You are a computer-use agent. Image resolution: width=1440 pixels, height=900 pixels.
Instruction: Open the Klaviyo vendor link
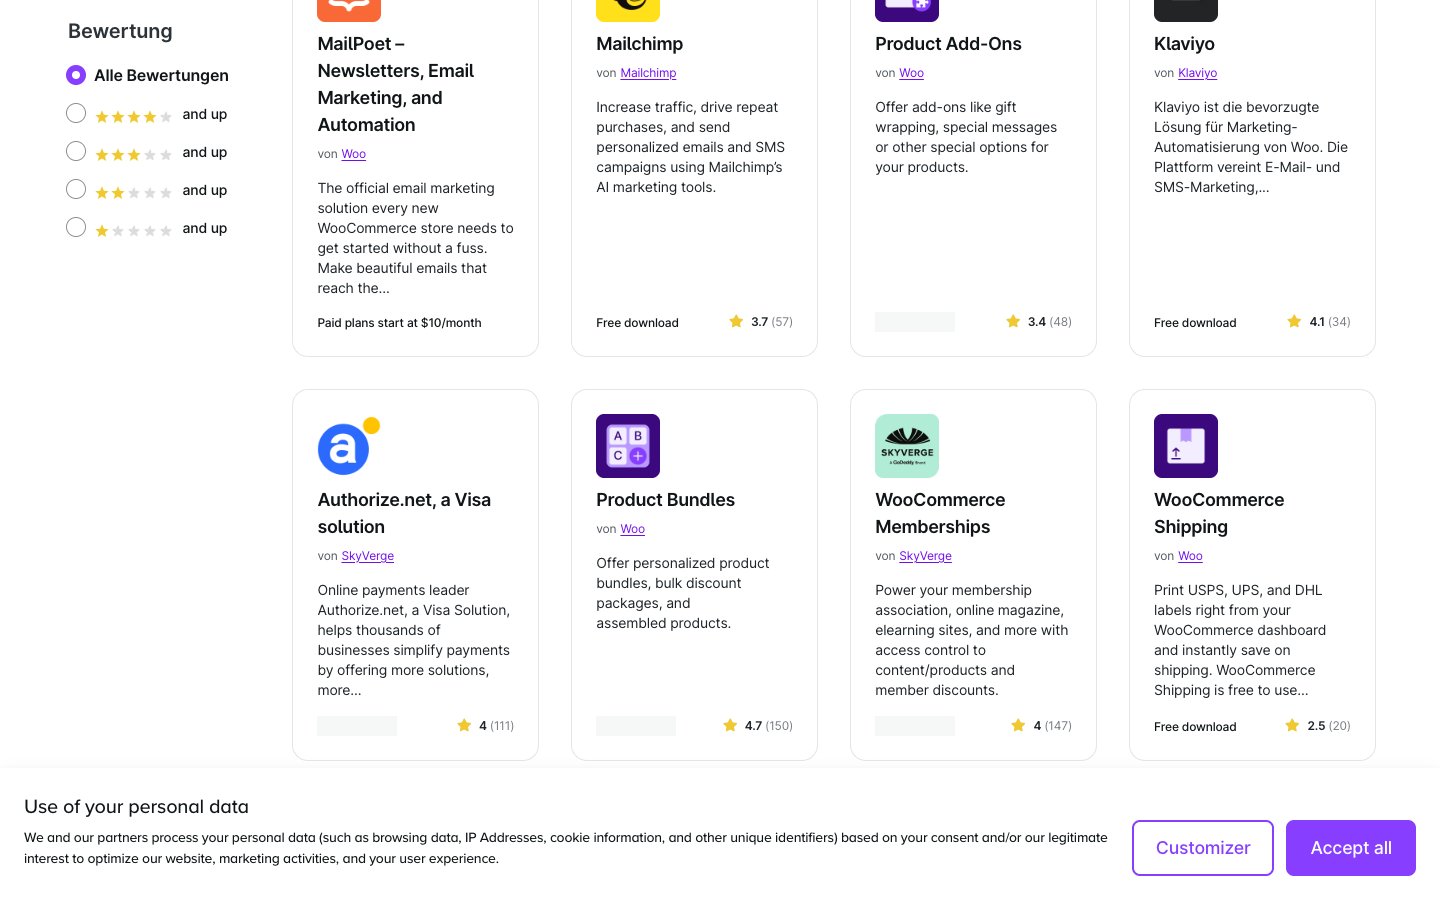1197,73
